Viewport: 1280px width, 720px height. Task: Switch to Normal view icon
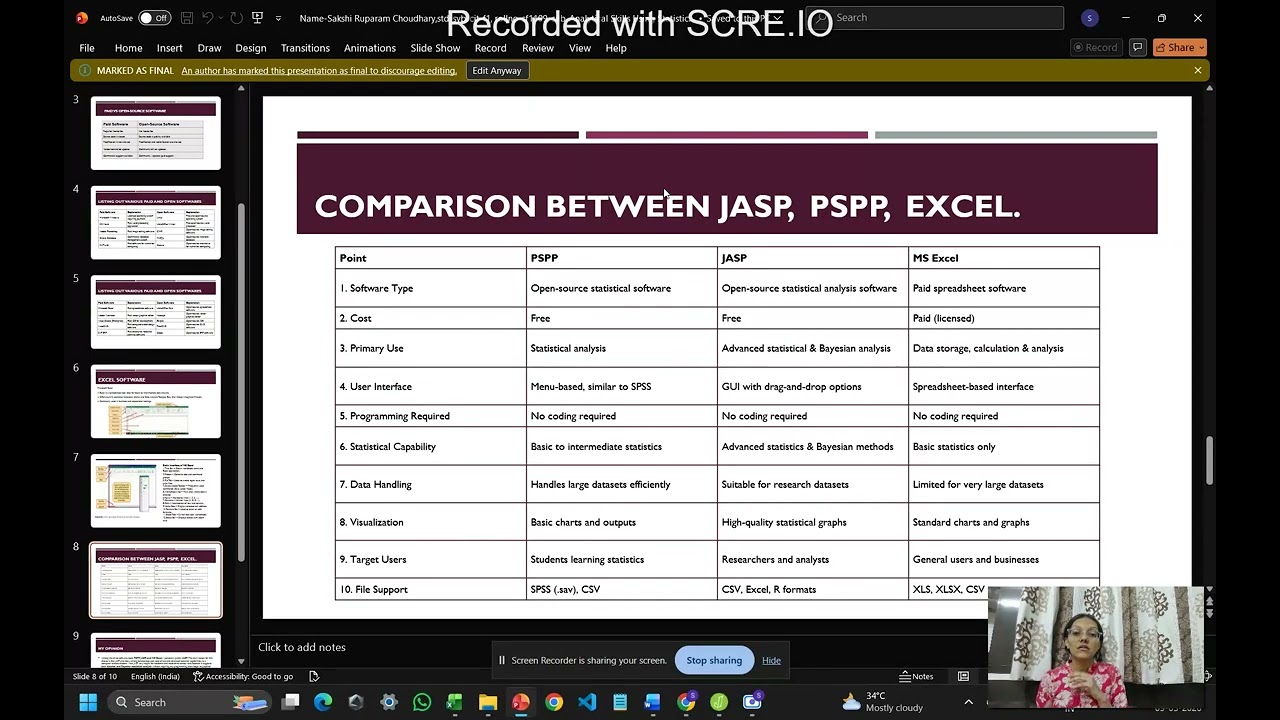point(963,677)
